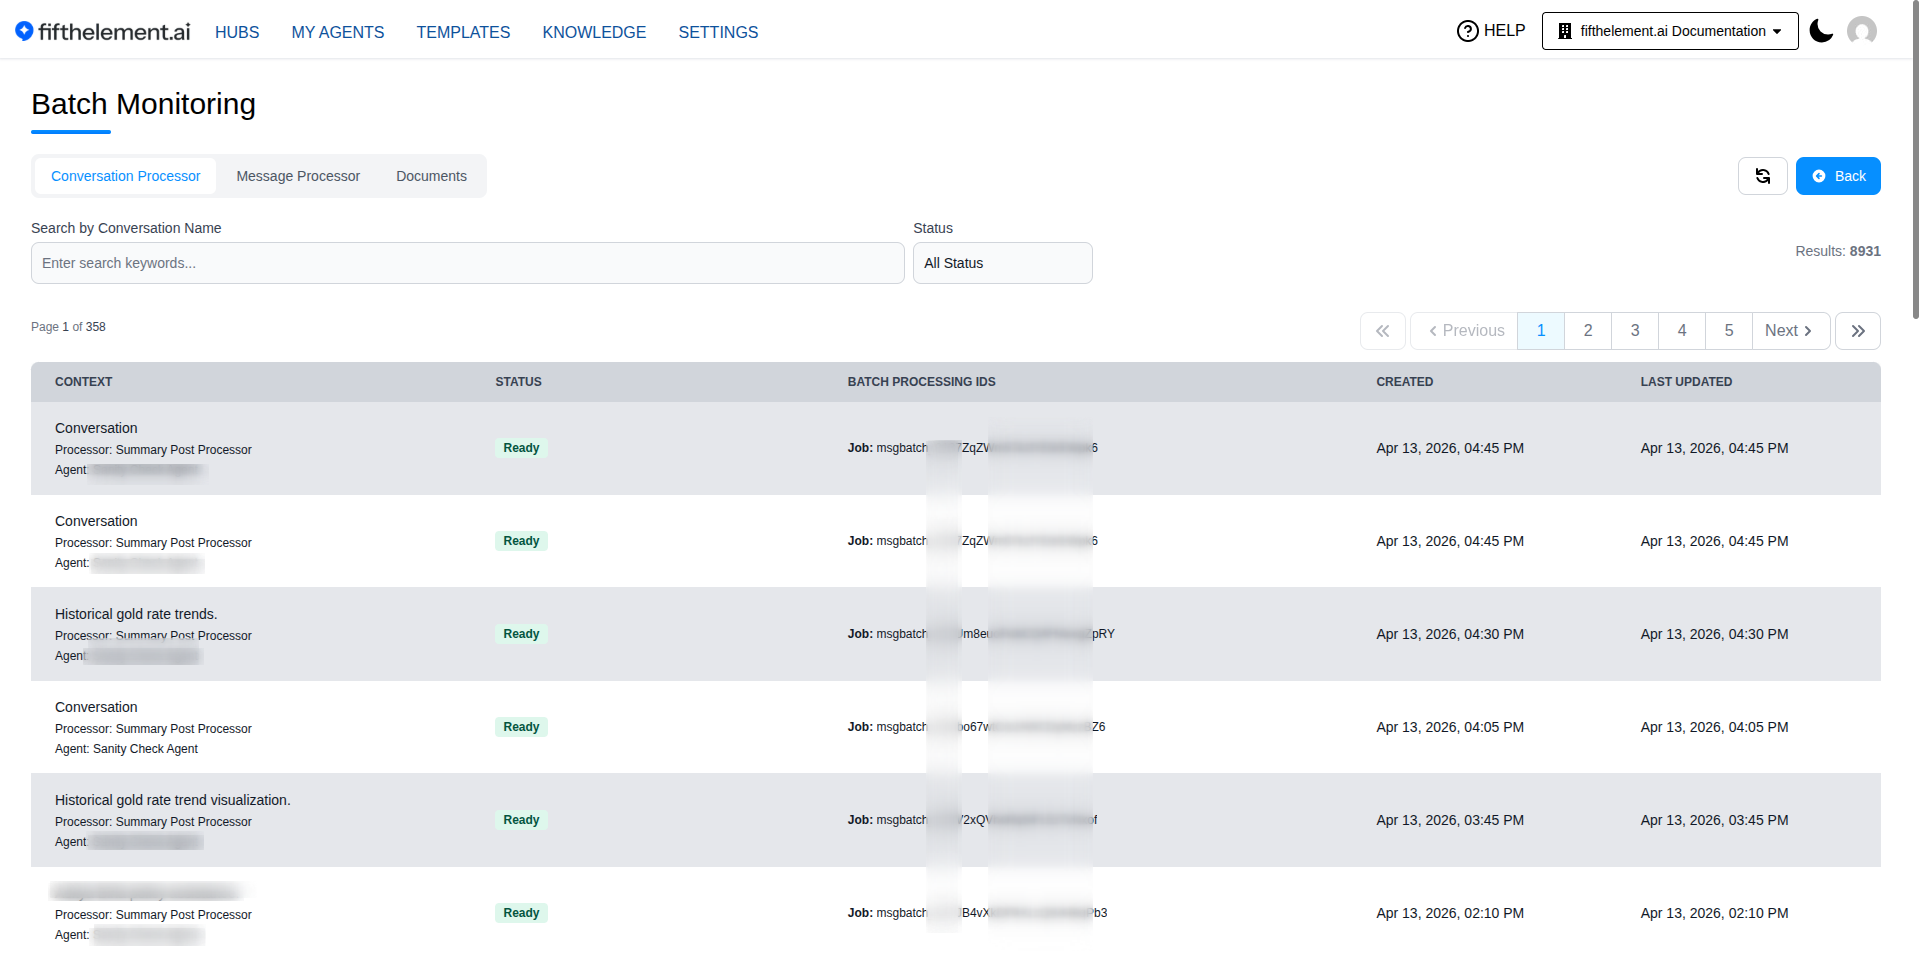
Task: Click Job ID ending in pRY
Action: click(x=981, y=634)
